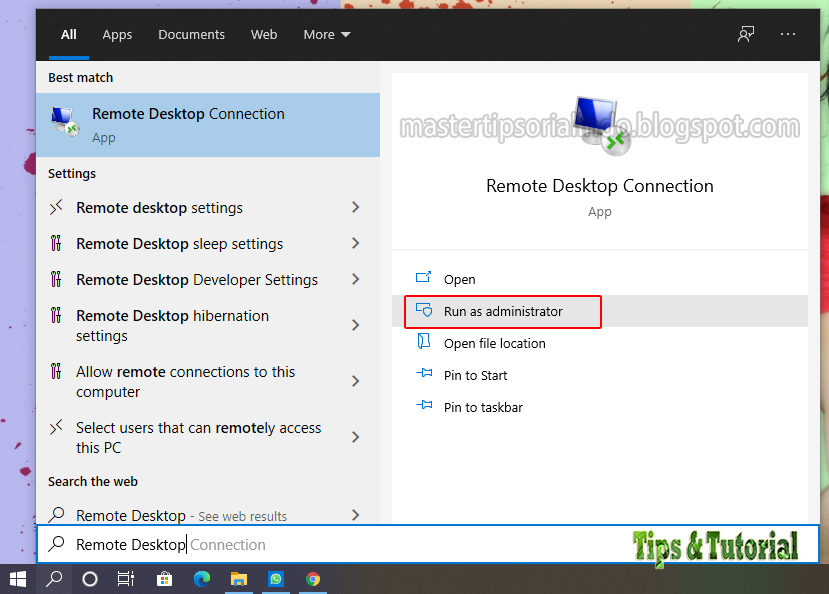The width and height of the screenshot is (829, 594).
Task: Switch to the All search tab
Action: click(x=69, y=35)
